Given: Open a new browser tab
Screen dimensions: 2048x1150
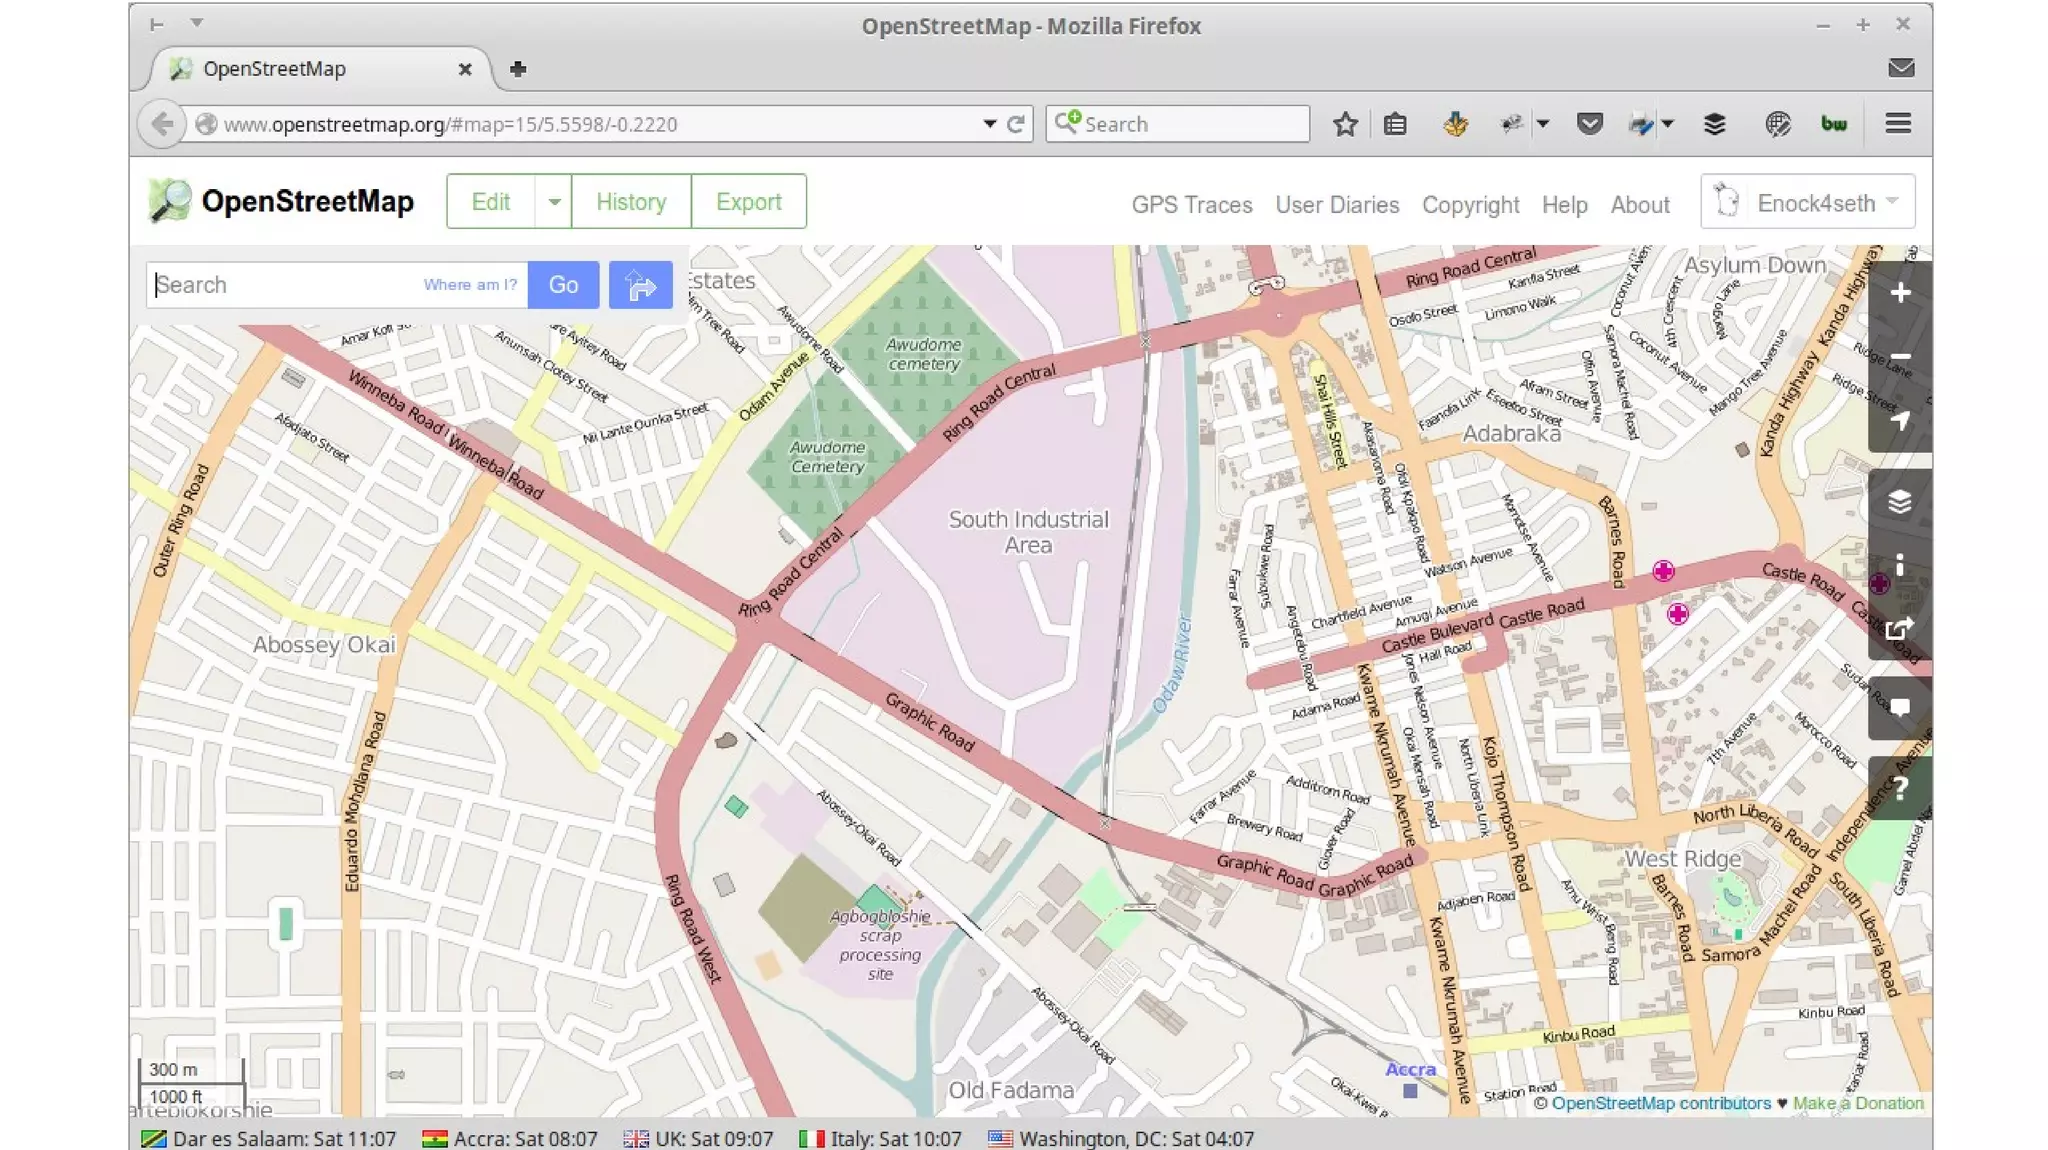Looking at the screenshot, I should [x=517, y=69].
